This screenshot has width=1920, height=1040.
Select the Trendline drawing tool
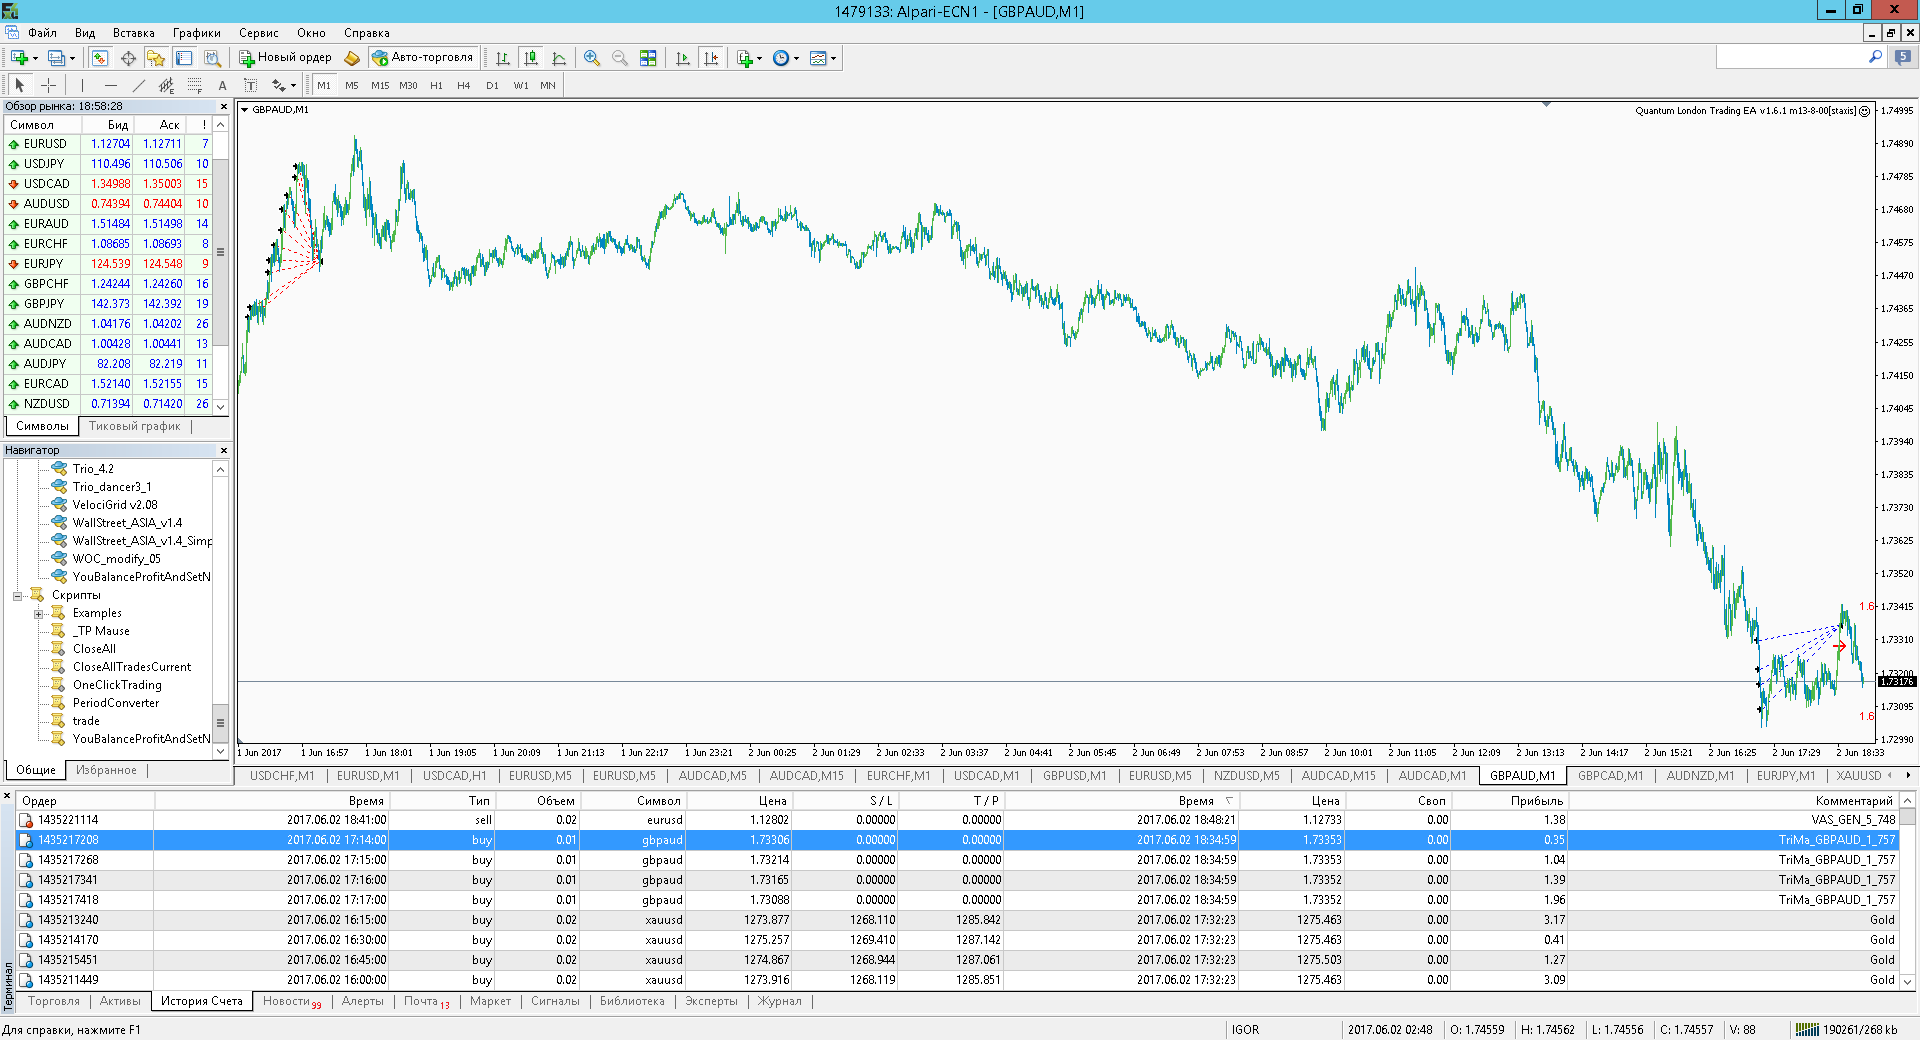138,85
